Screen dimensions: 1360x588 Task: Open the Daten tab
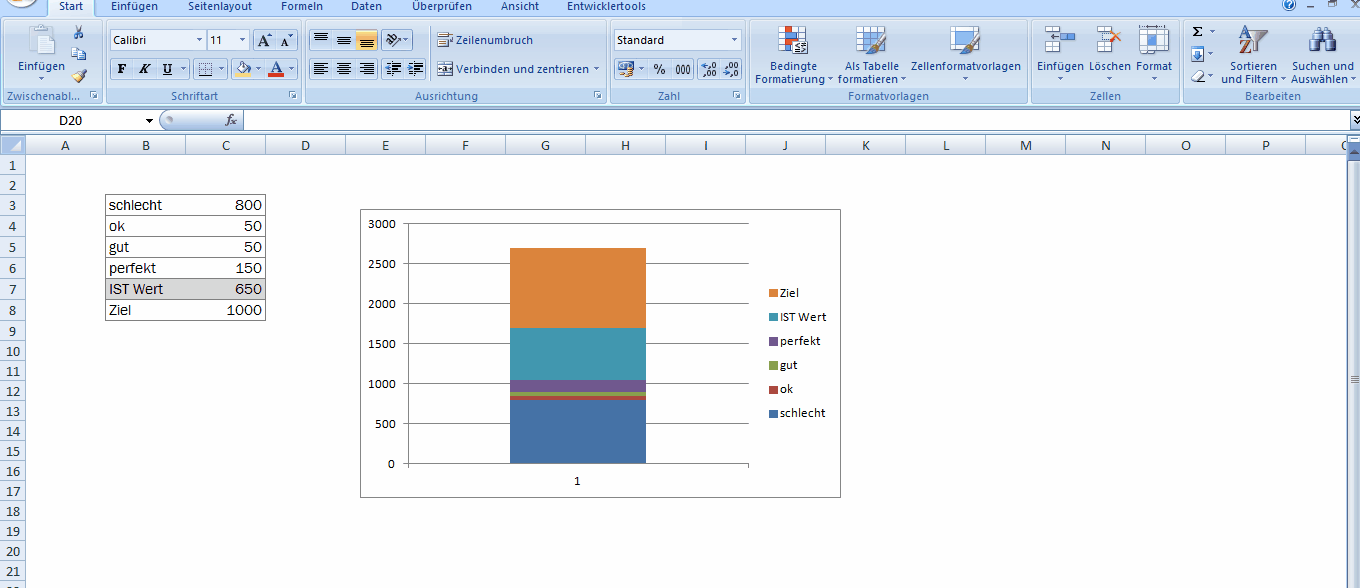366,6
